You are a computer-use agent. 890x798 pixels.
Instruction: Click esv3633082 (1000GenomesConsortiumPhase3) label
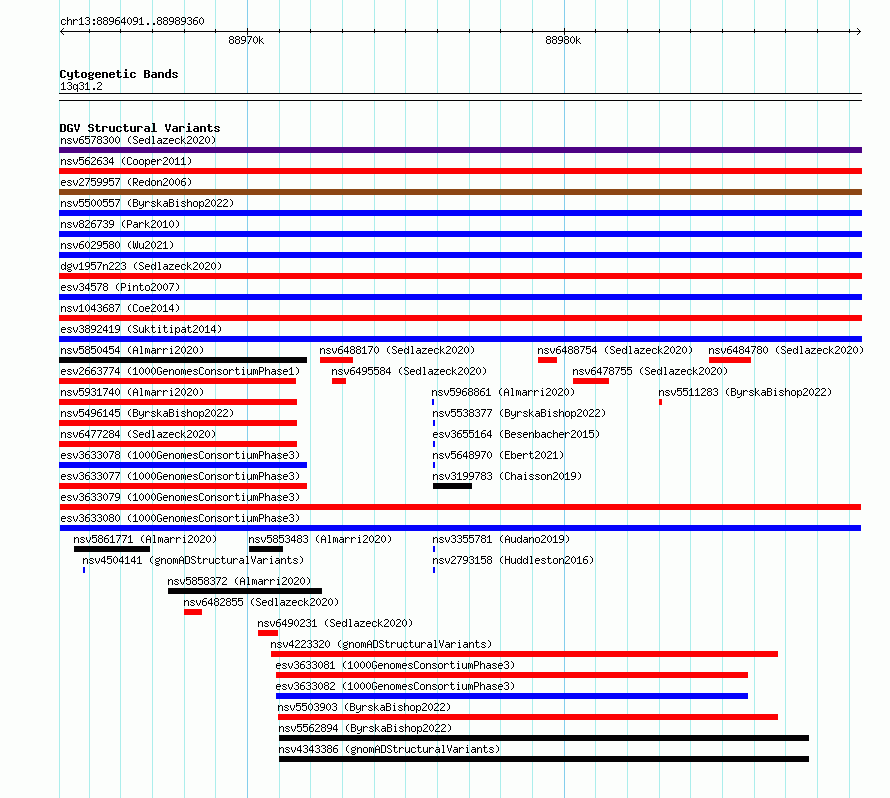pos(395,686)
